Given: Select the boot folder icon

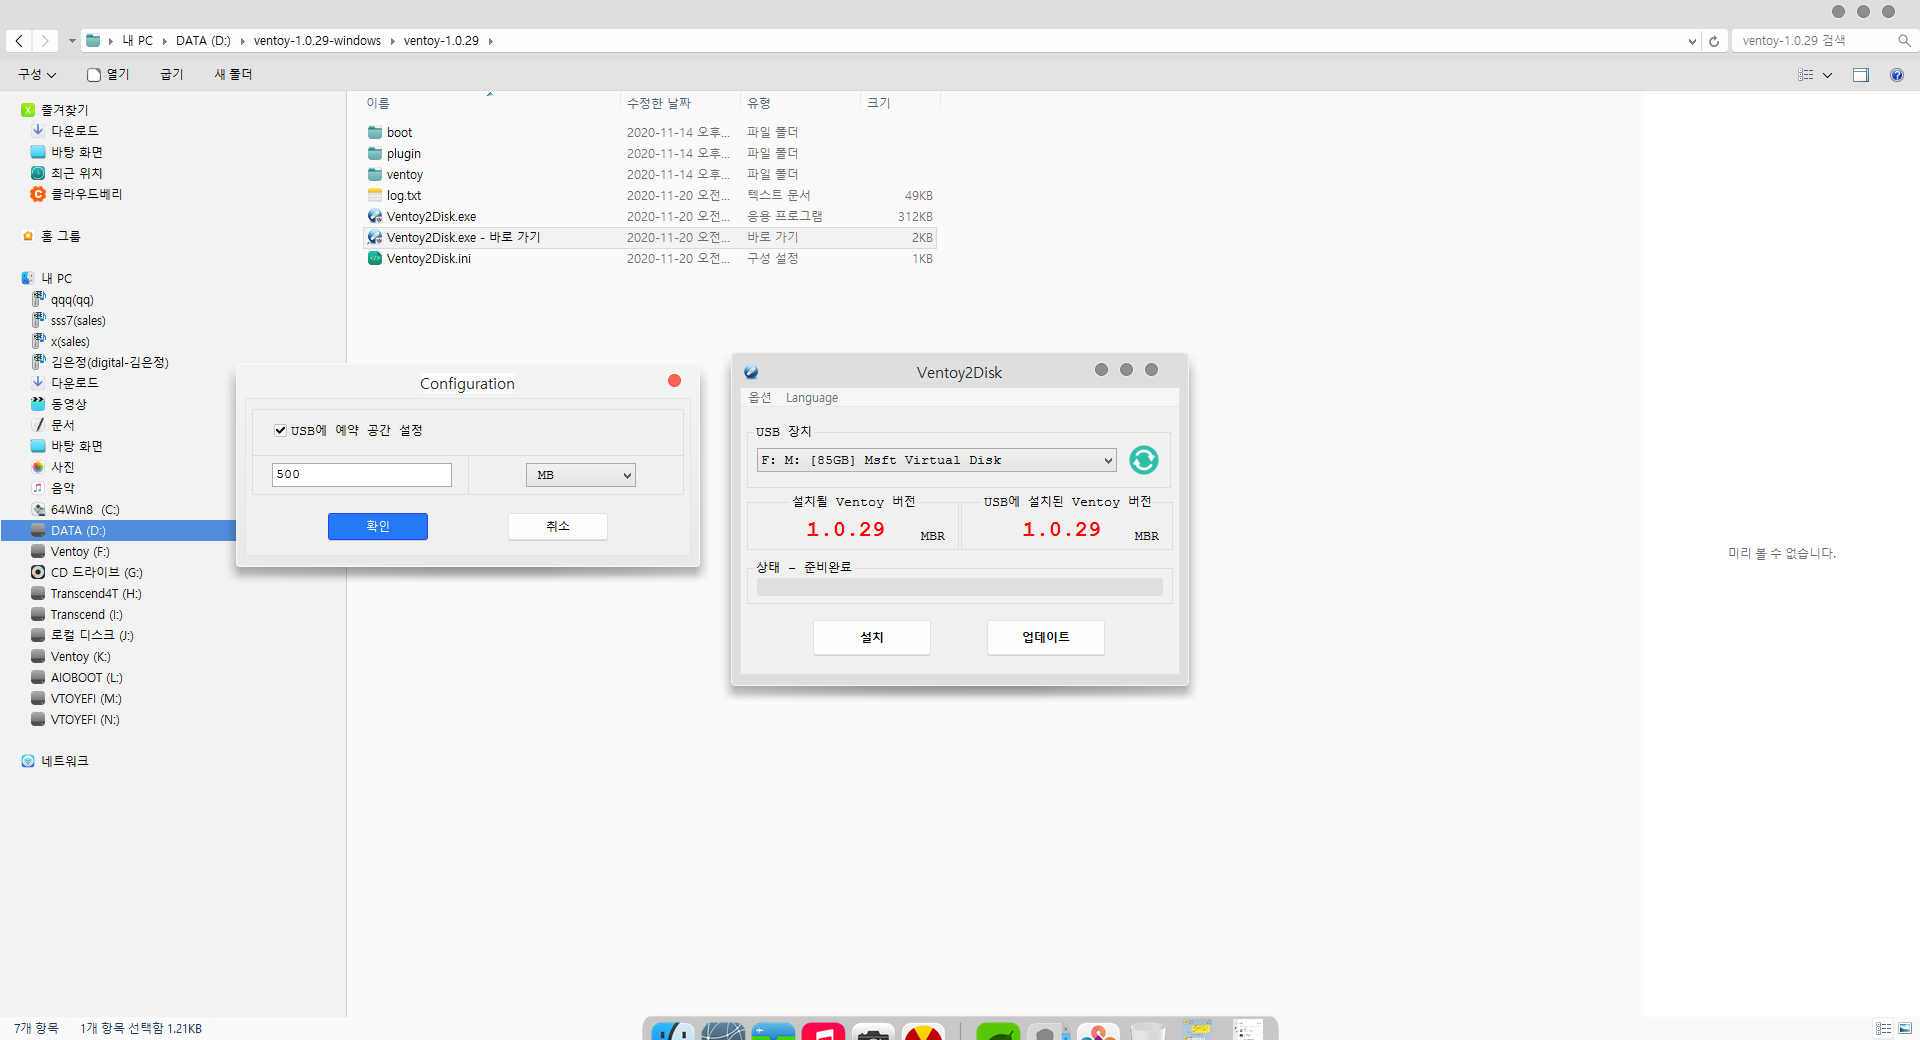Looking at the screenshot, I should [x=375, y=132].
